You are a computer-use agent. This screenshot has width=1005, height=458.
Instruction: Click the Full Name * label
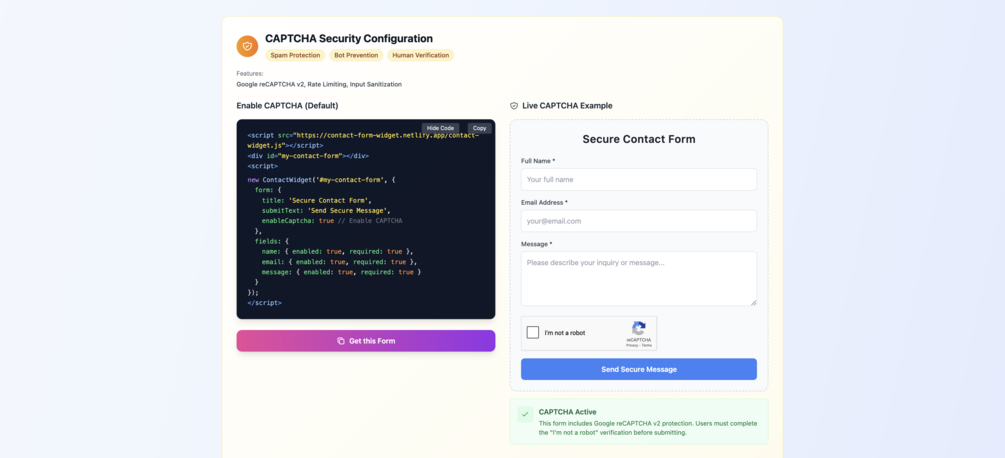click(x=538, y=161)
